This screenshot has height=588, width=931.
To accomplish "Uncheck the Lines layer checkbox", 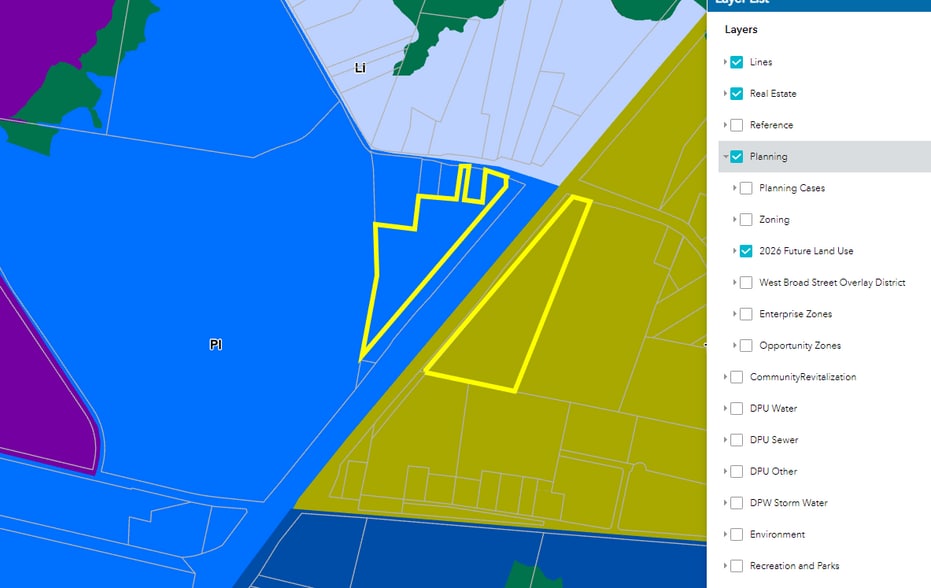I will pyautogui.click(x=737, y=62).
